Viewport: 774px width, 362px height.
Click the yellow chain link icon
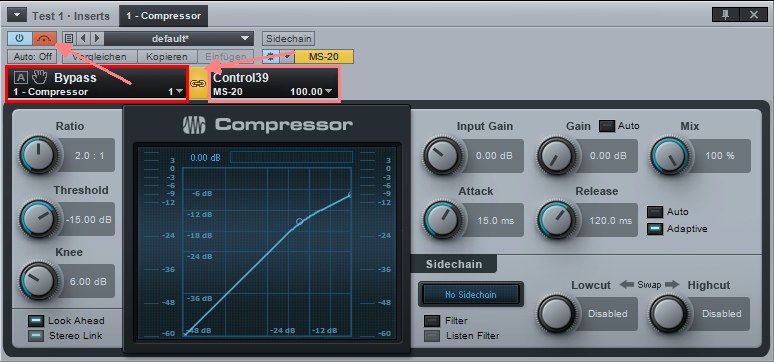[198, 83]
